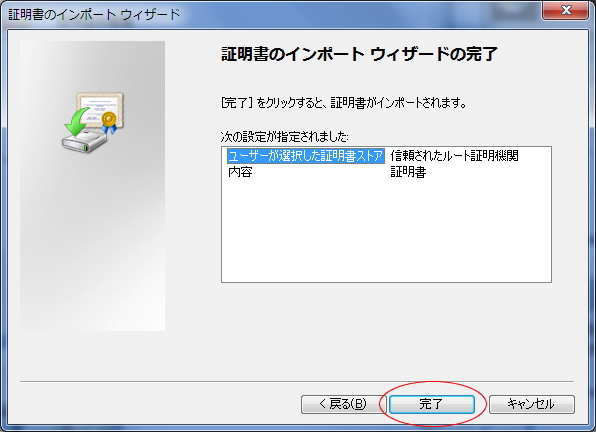The width and height of the screenshot is (596, 432).
Task: Click the キャンセル (Cancel) button
Action: (531, 404)
